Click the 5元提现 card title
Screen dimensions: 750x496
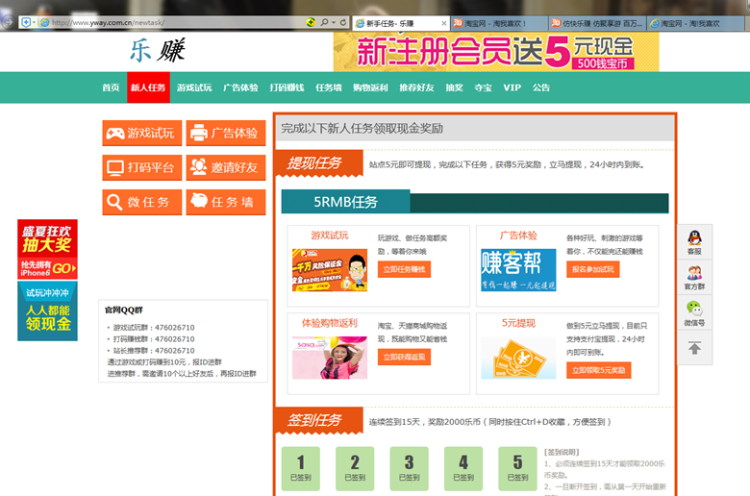pos(518,323)
